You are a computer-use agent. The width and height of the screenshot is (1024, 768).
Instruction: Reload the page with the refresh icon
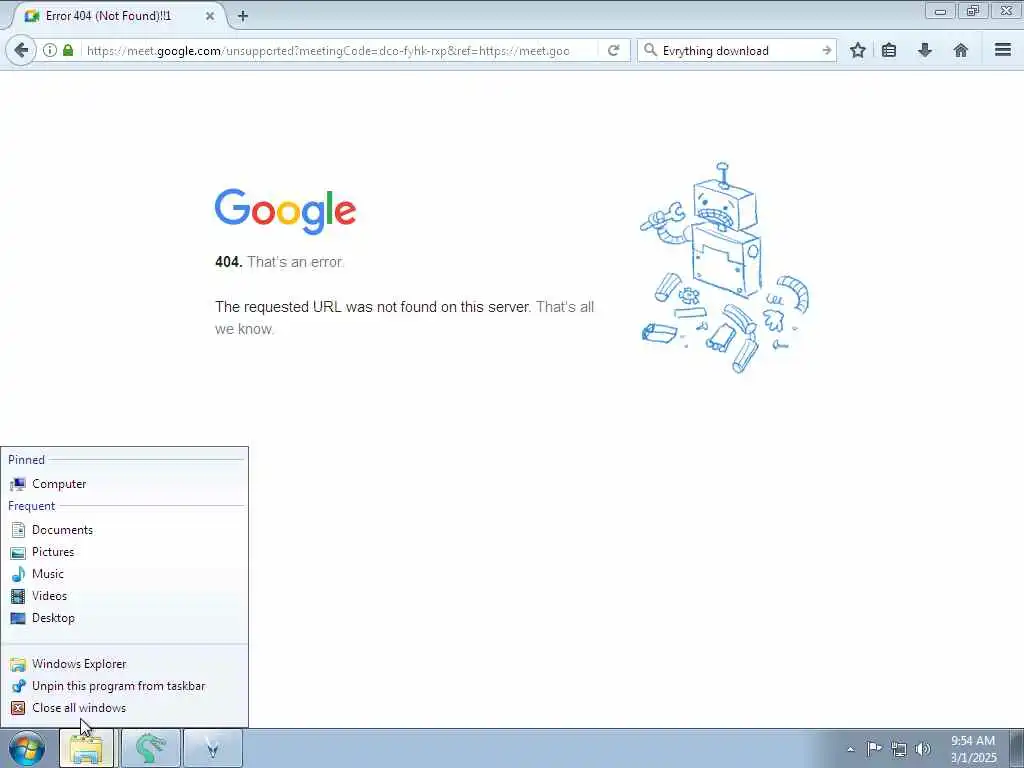pos(613,50)
